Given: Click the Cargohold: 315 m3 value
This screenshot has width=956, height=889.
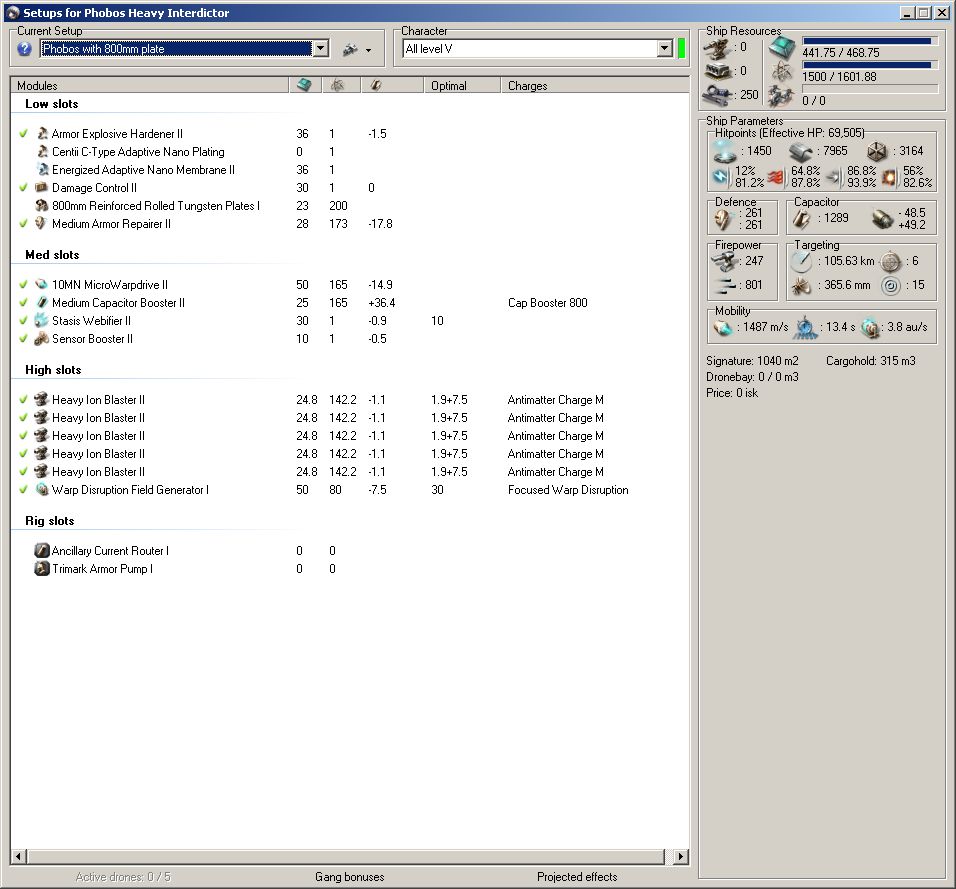Looking at the screenshot, I should [x=871, y=361].
